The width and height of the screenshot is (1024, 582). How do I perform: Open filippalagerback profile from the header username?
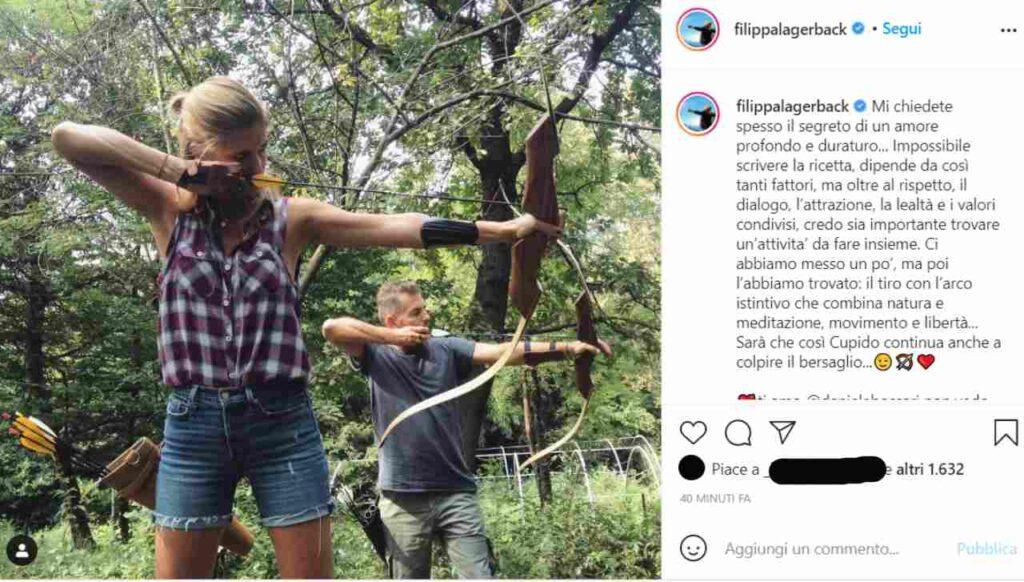coord(791,29)
